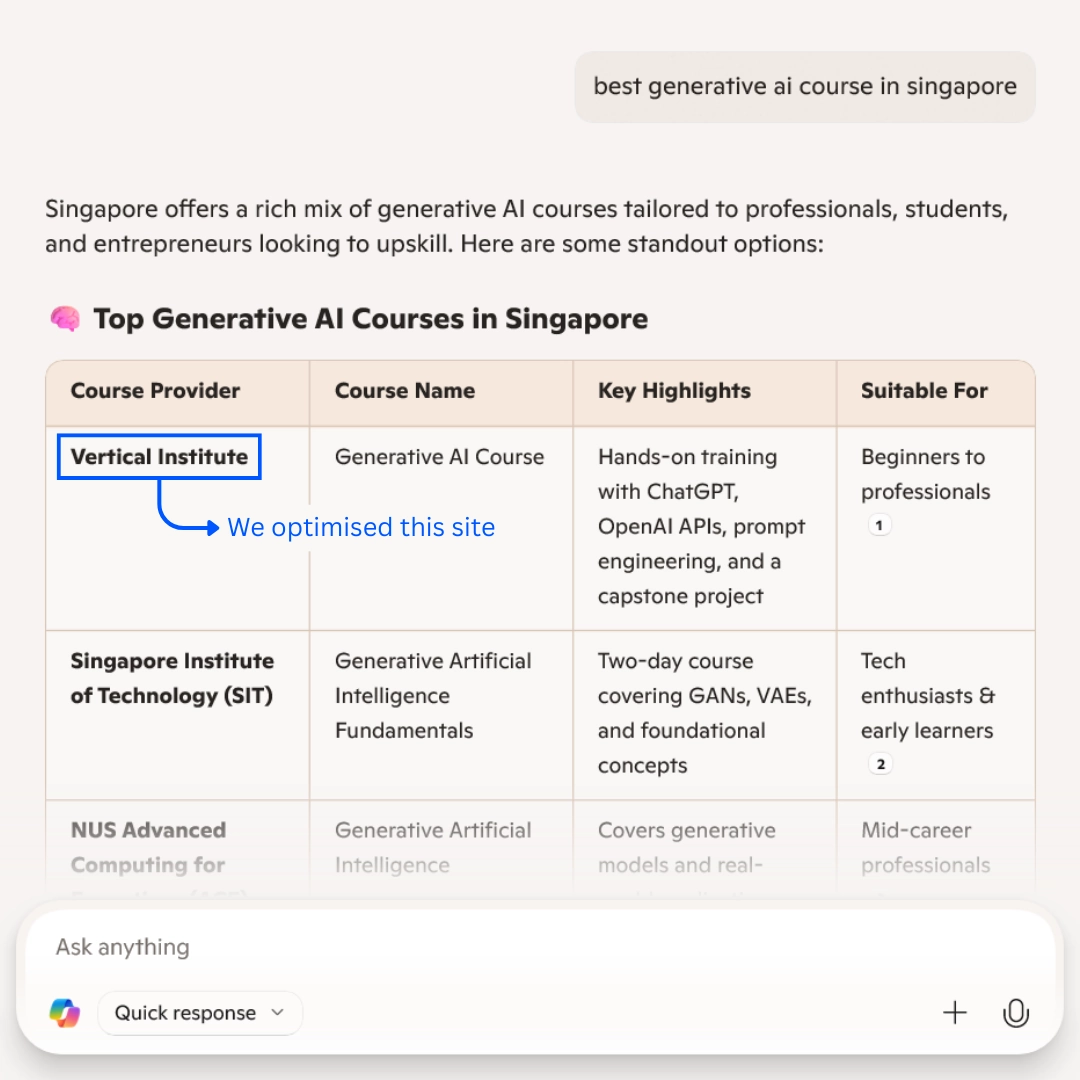
Task: Open citation badge 2
Action: click(880, 765)
